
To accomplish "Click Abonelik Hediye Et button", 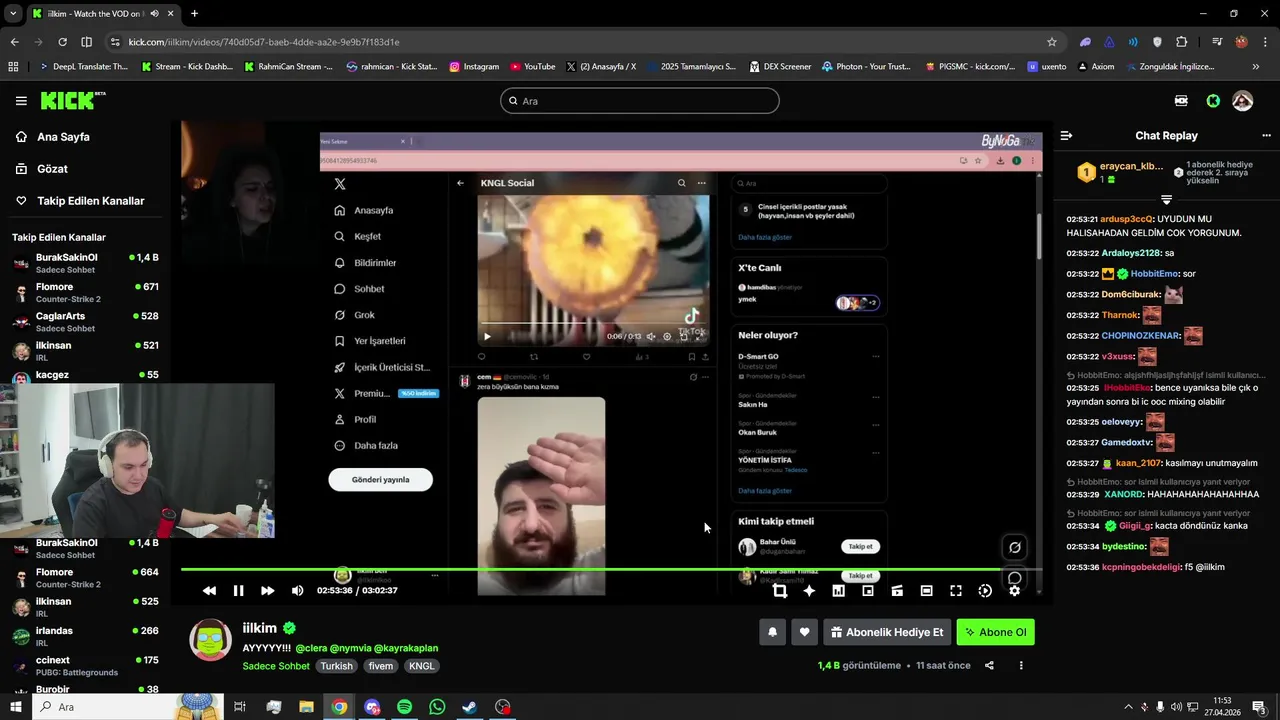I will pos(886,632).
